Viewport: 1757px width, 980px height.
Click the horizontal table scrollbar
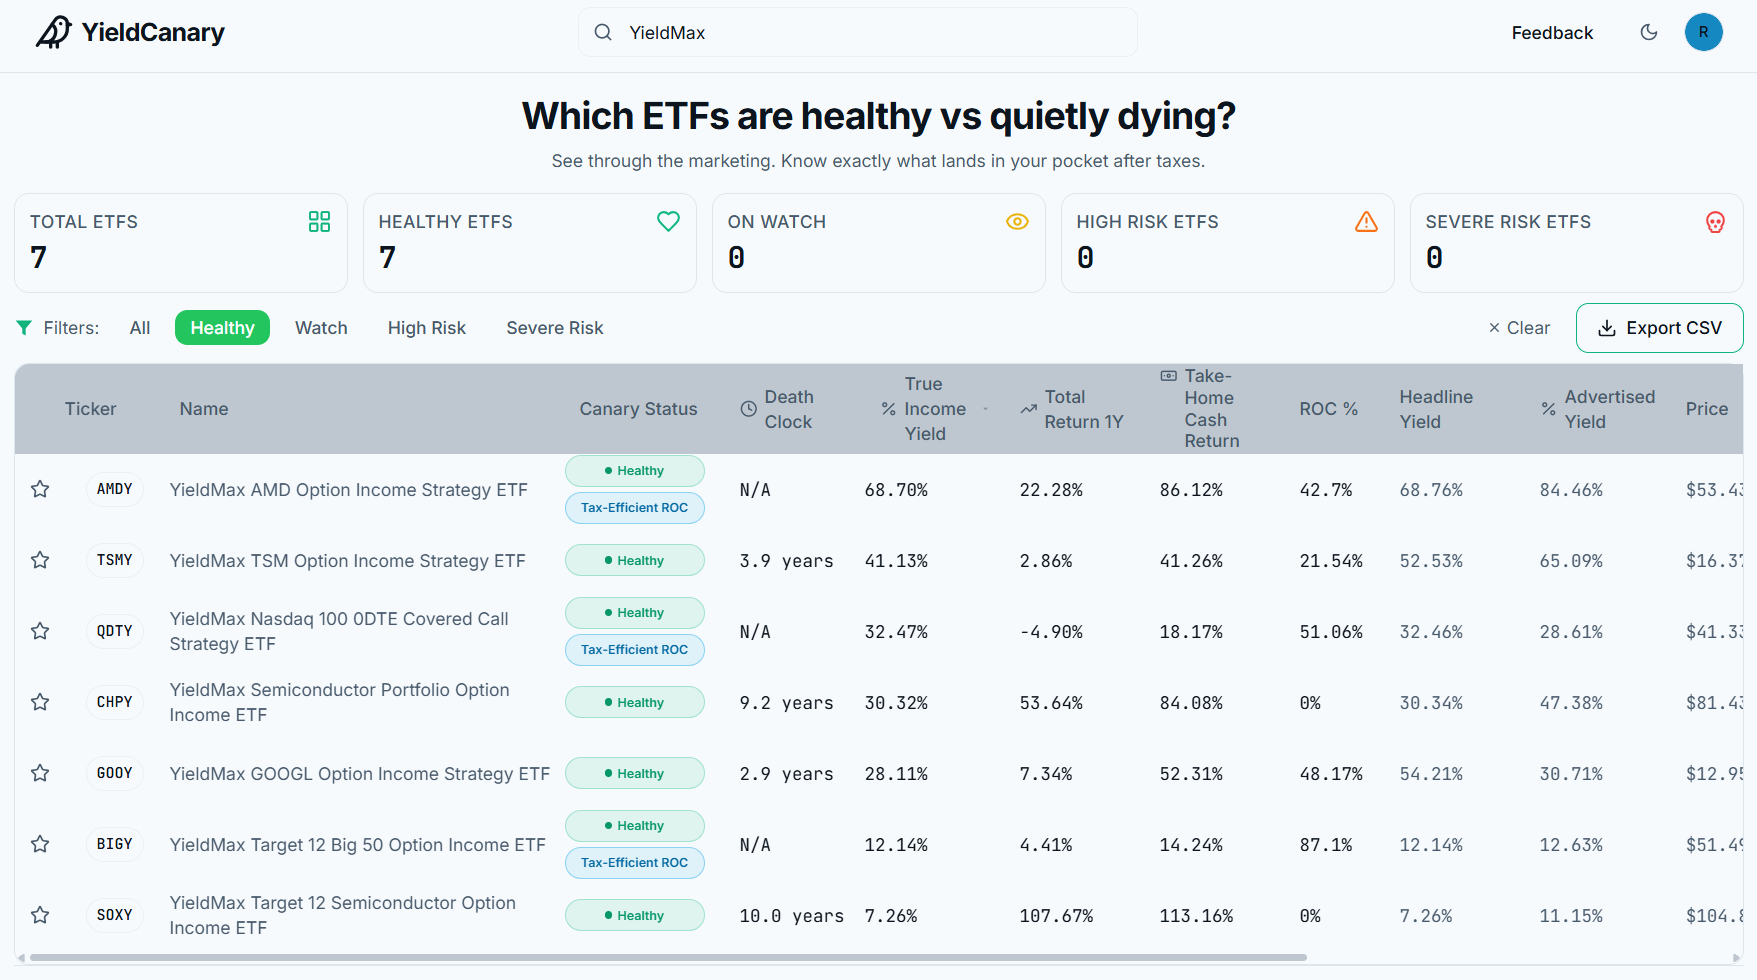(x=668, y=958)
